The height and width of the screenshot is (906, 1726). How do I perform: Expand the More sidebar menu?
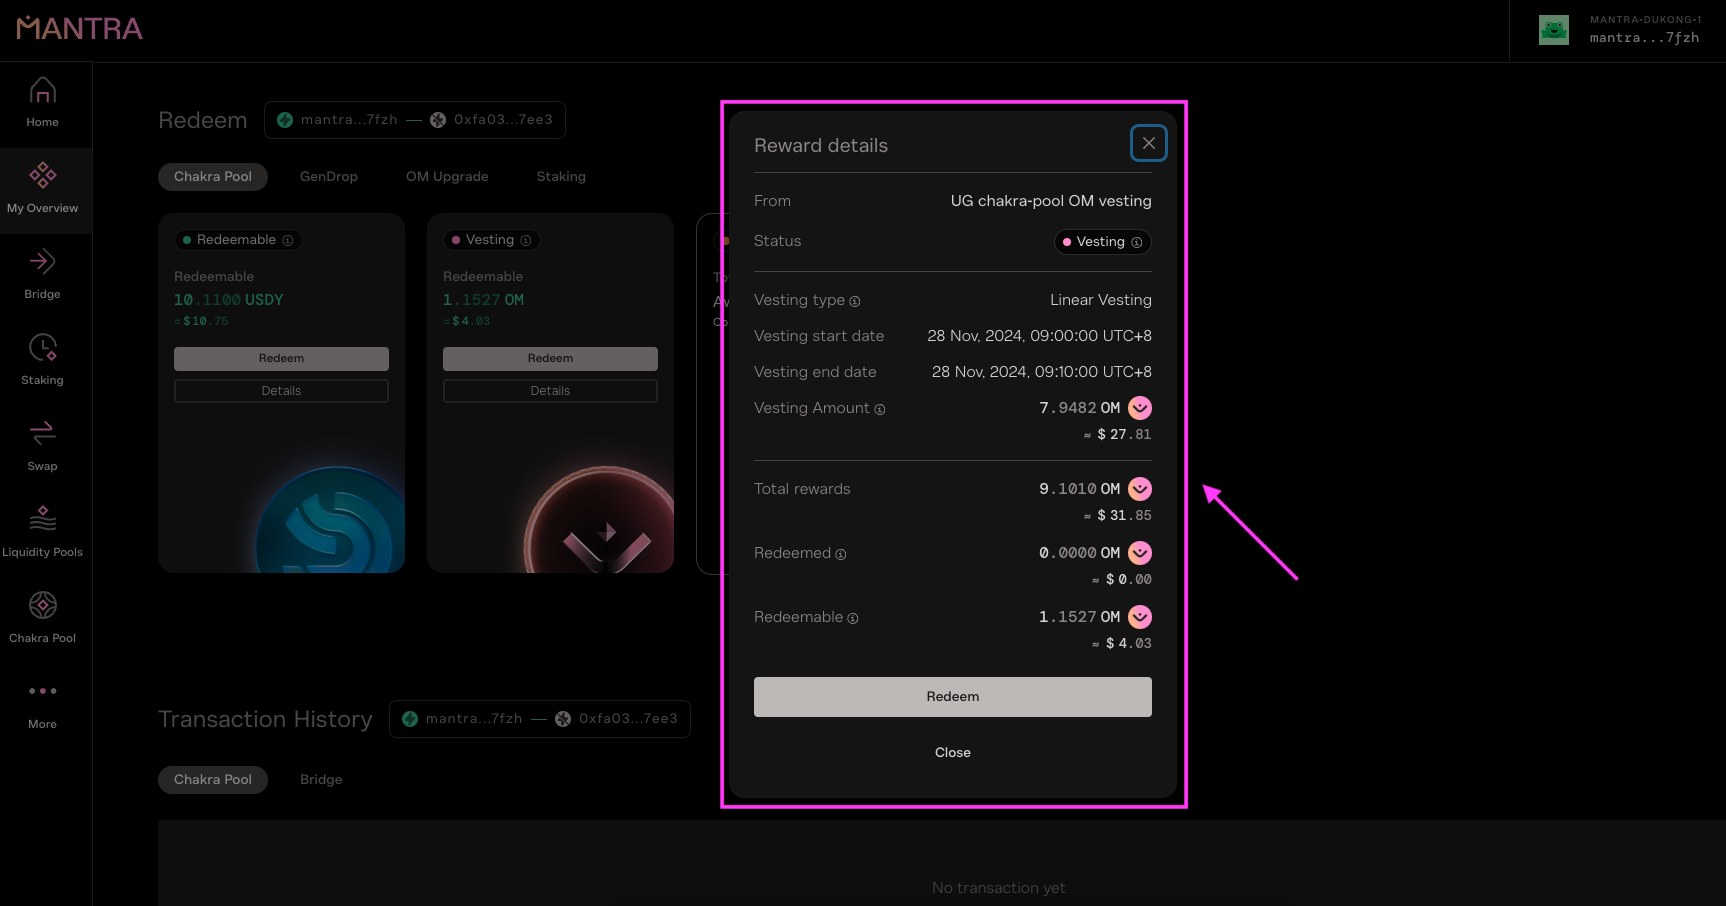(x=42, y=705)
